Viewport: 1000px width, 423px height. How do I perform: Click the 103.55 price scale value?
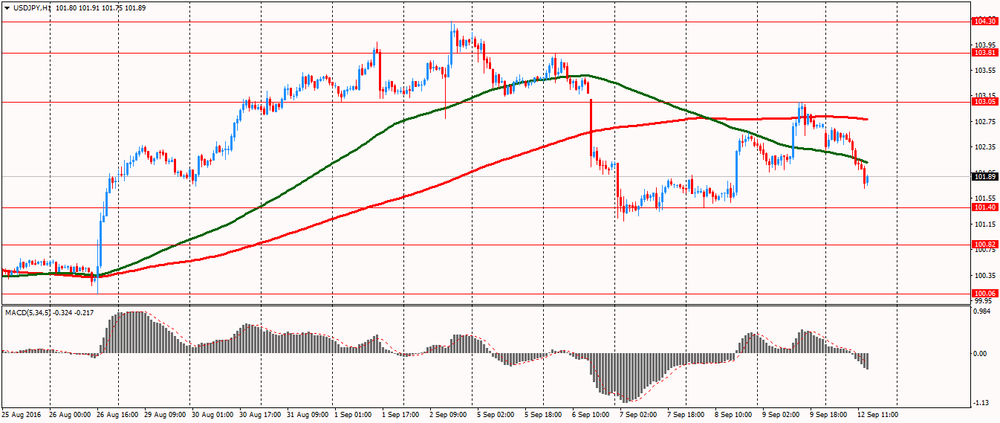click(984, 70)
